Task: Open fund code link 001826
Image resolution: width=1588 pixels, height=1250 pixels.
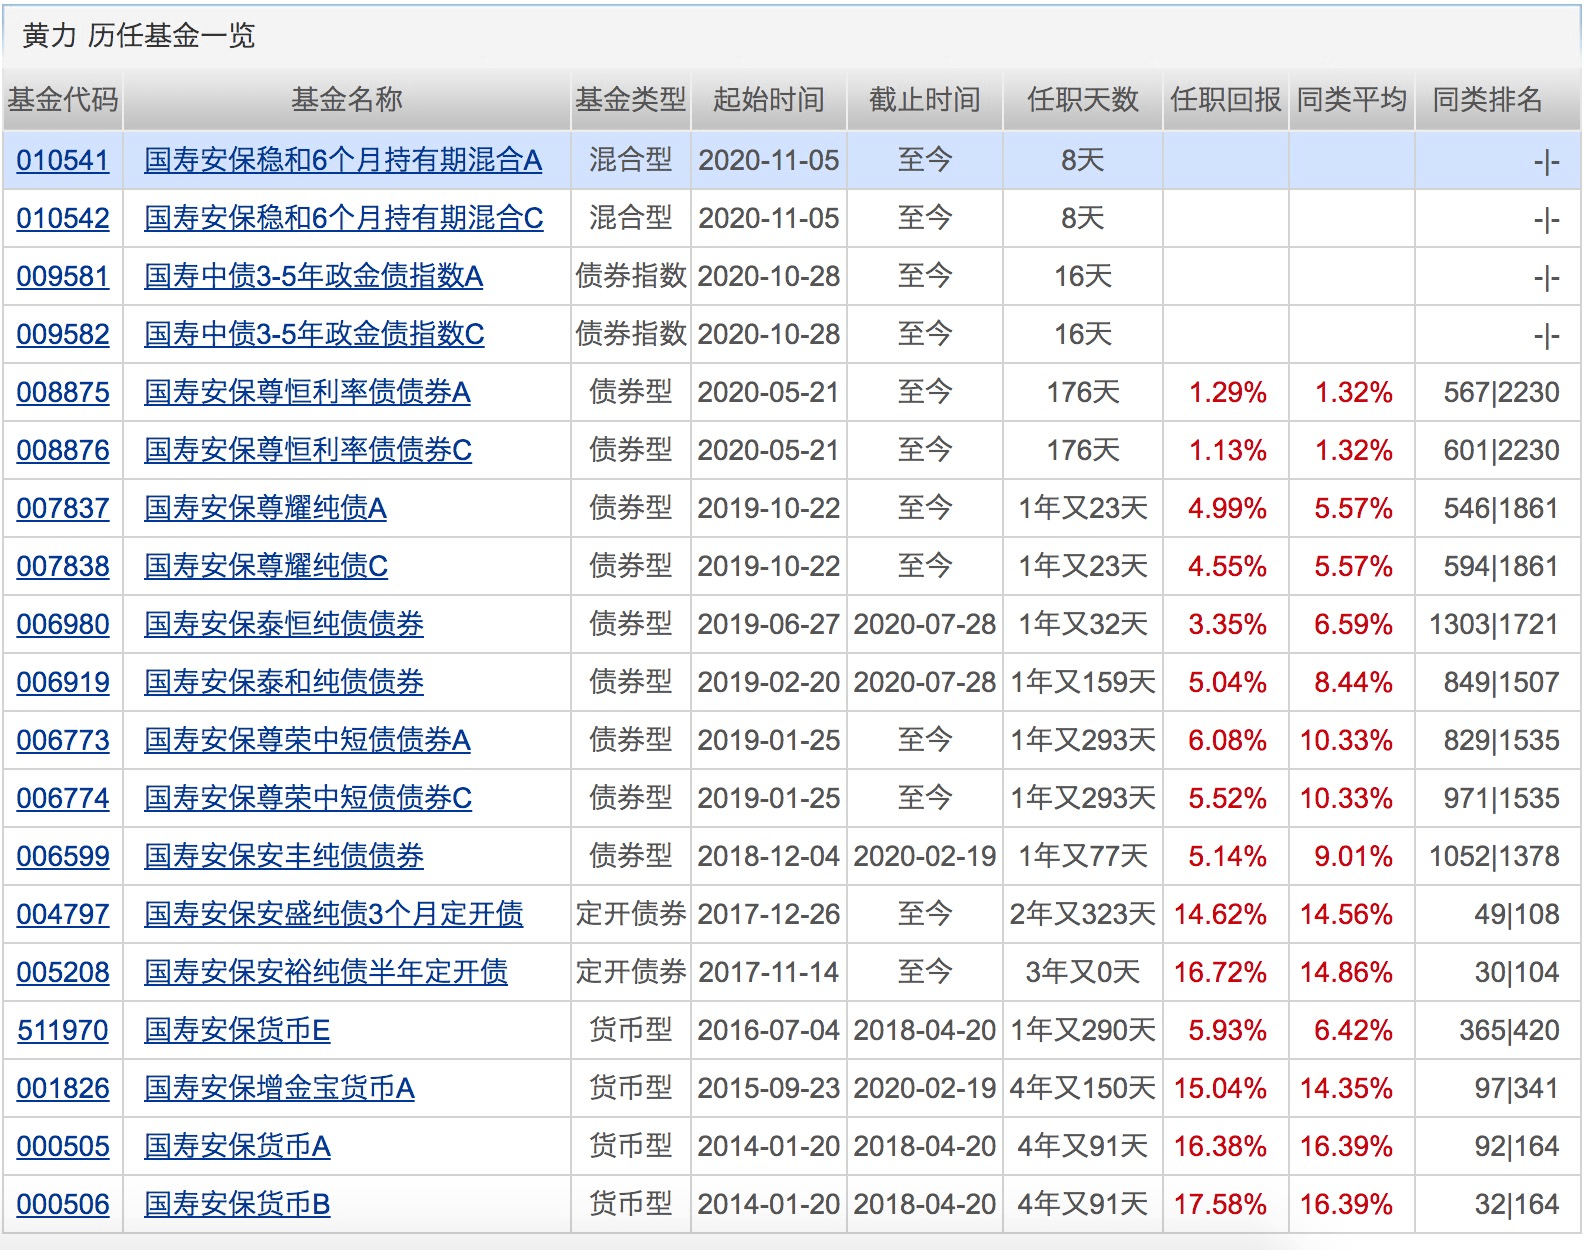Action: (x=62, y=1088)
